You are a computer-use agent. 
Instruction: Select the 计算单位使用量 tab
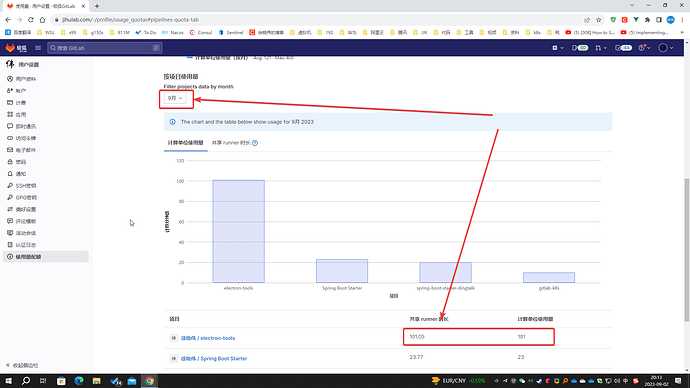click(x=185, y=143)
